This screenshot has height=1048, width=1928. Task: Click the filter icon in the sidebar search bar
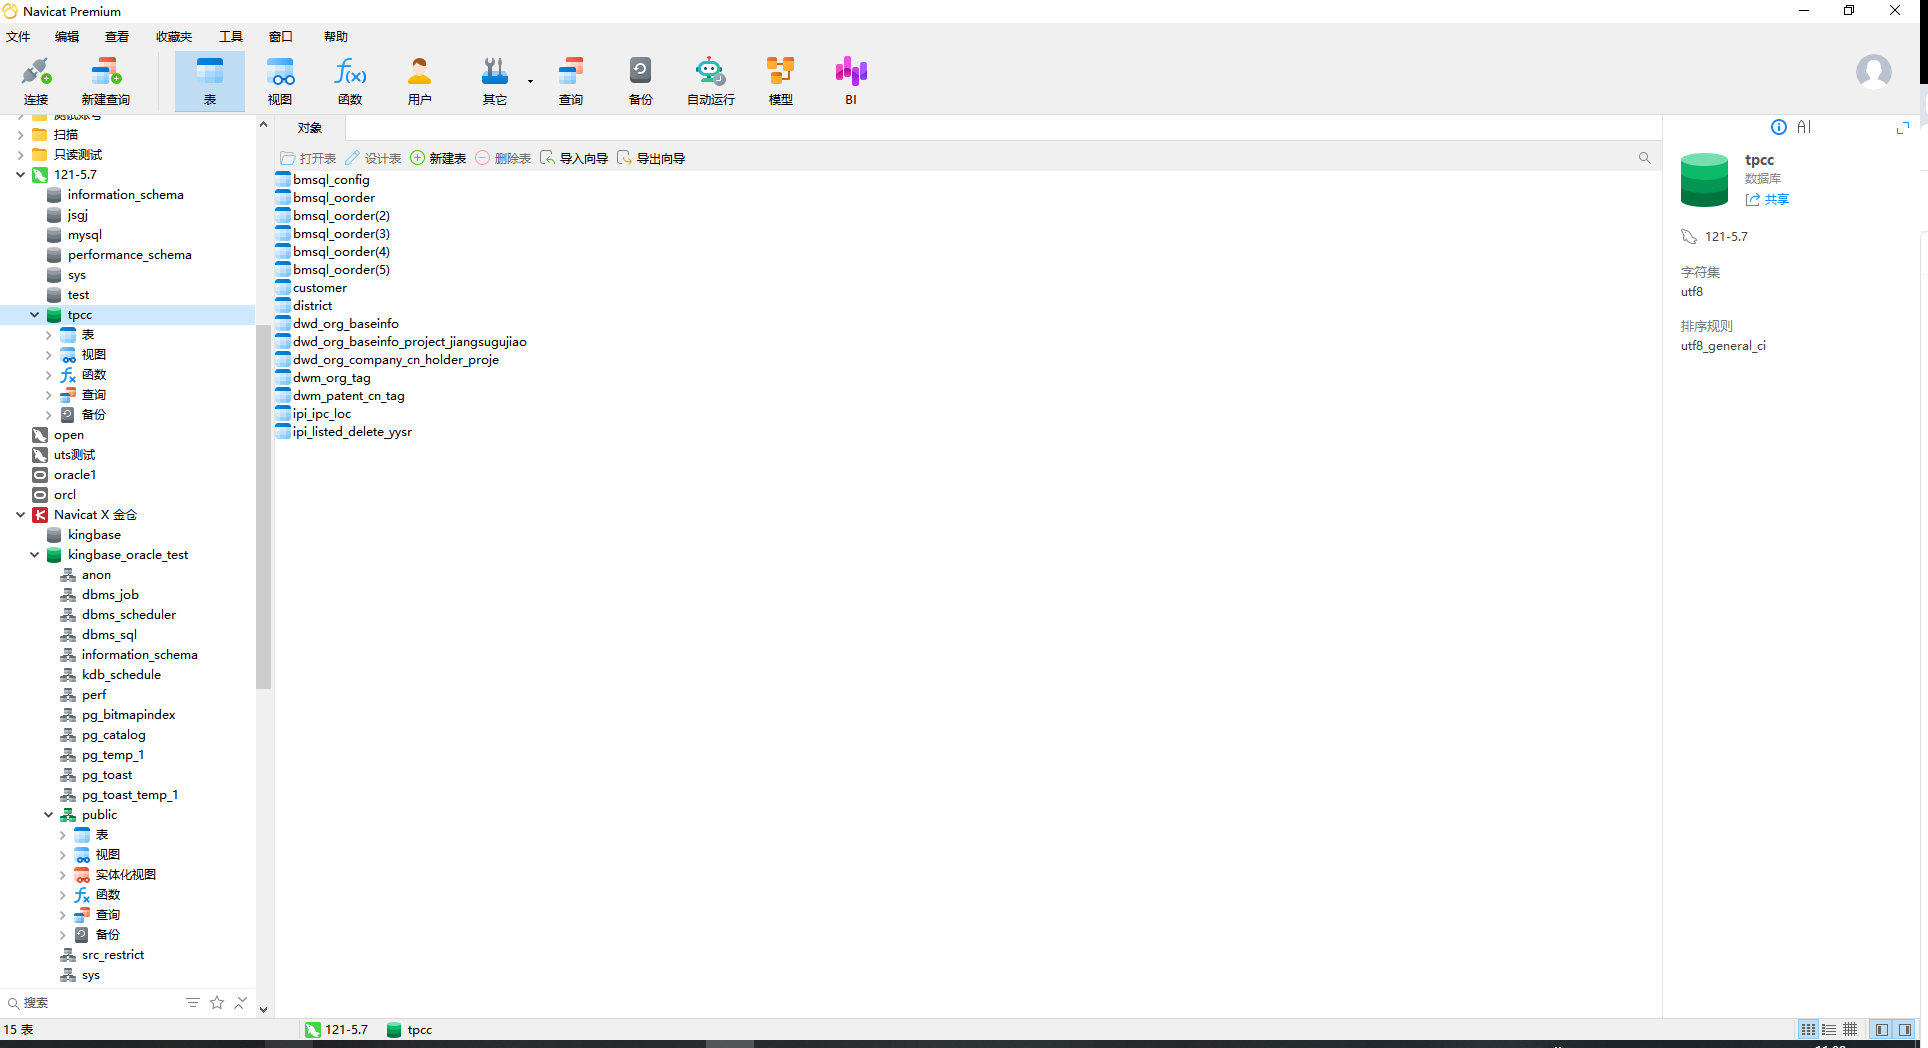point(193,1002)
